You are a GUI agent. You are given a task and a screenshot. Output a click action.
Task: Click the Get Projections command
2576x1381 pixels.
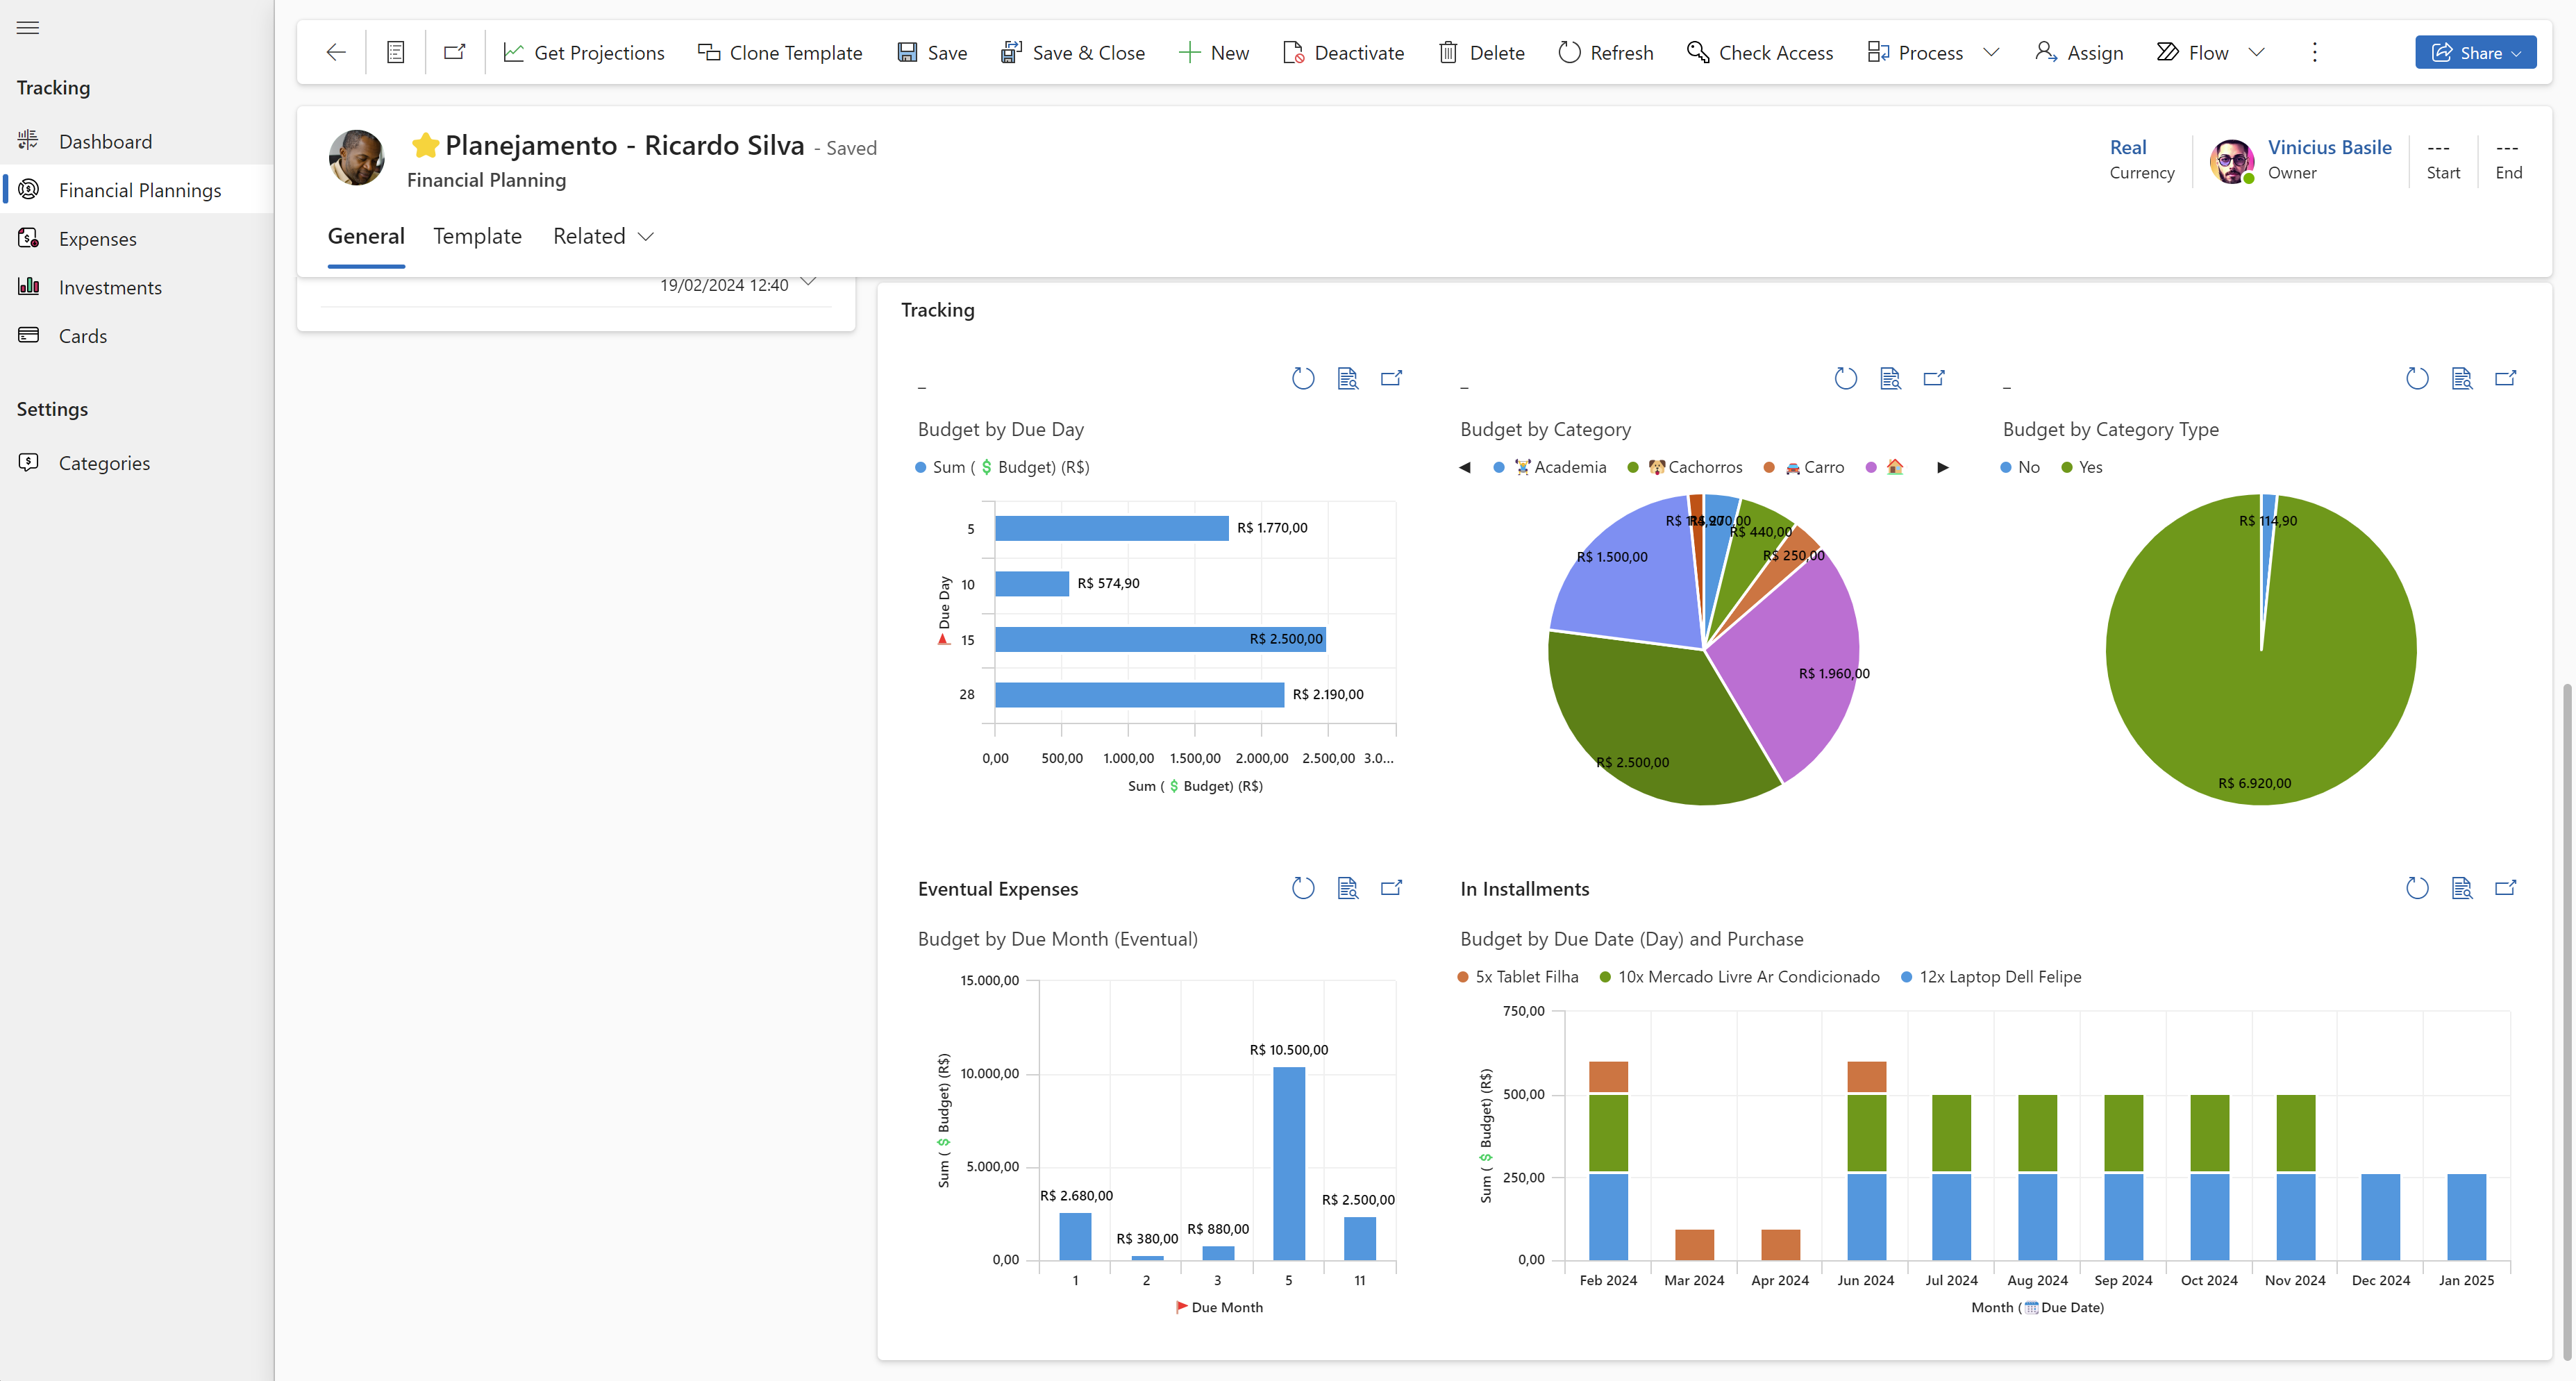pos(584,53)
